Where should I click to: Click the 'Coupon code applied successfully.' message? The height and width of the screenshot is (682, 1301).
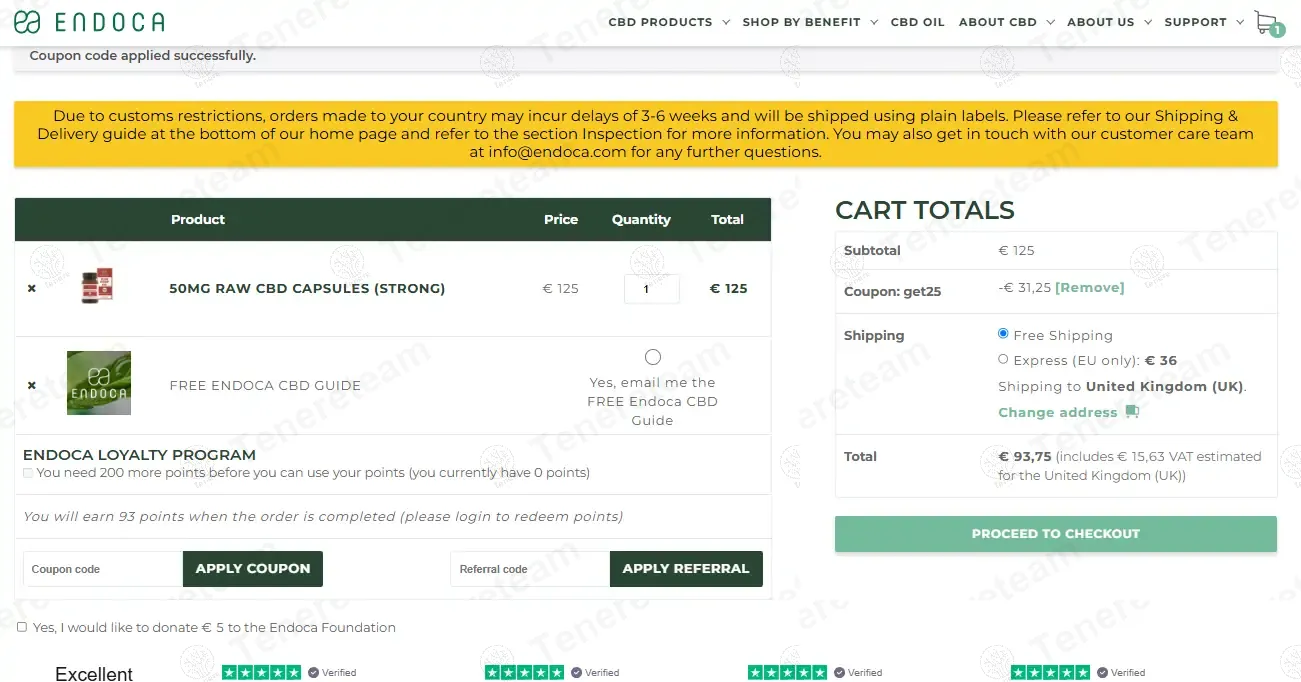click(143, 56)
